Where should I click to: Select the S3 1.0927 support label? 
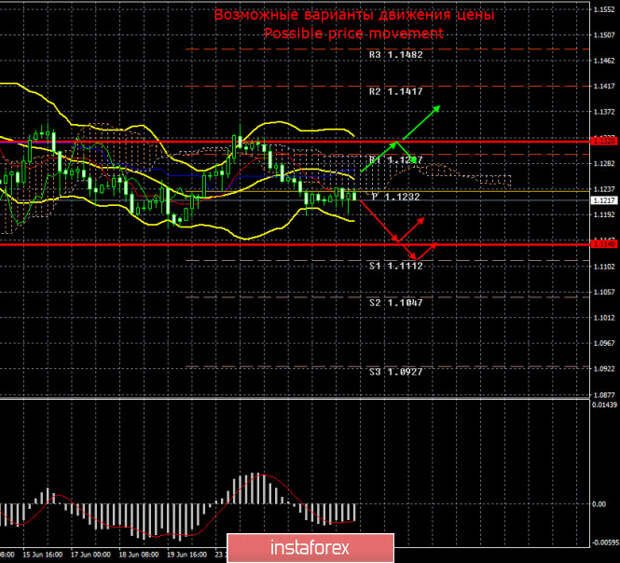pyautogui.click(x=395, y=371)
